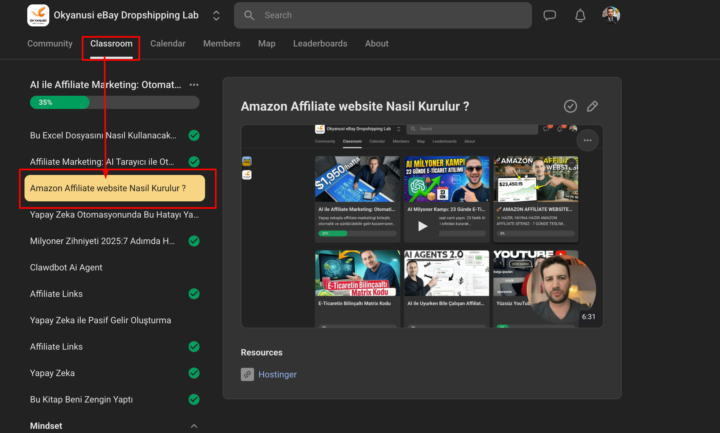Edit the lesson with the pencil icon
This screenshot has height=433, width=720.
pos(592,106)
